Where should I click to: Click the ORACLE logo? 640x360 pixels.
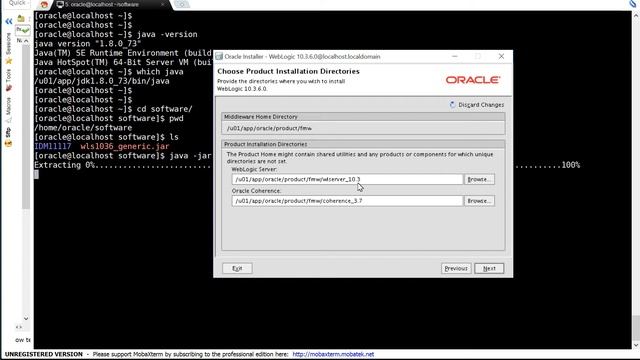[473, 80]
